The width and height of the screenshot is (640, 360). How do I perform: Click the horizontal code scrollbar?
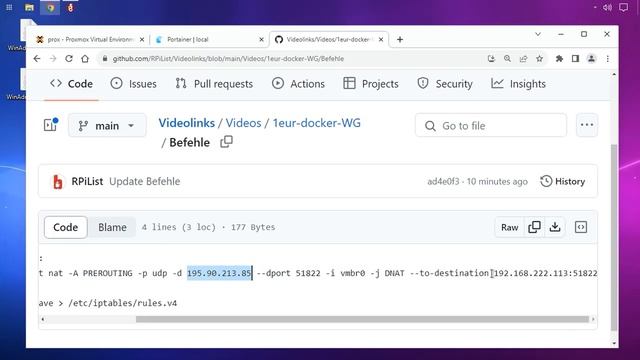pos(362,319)
